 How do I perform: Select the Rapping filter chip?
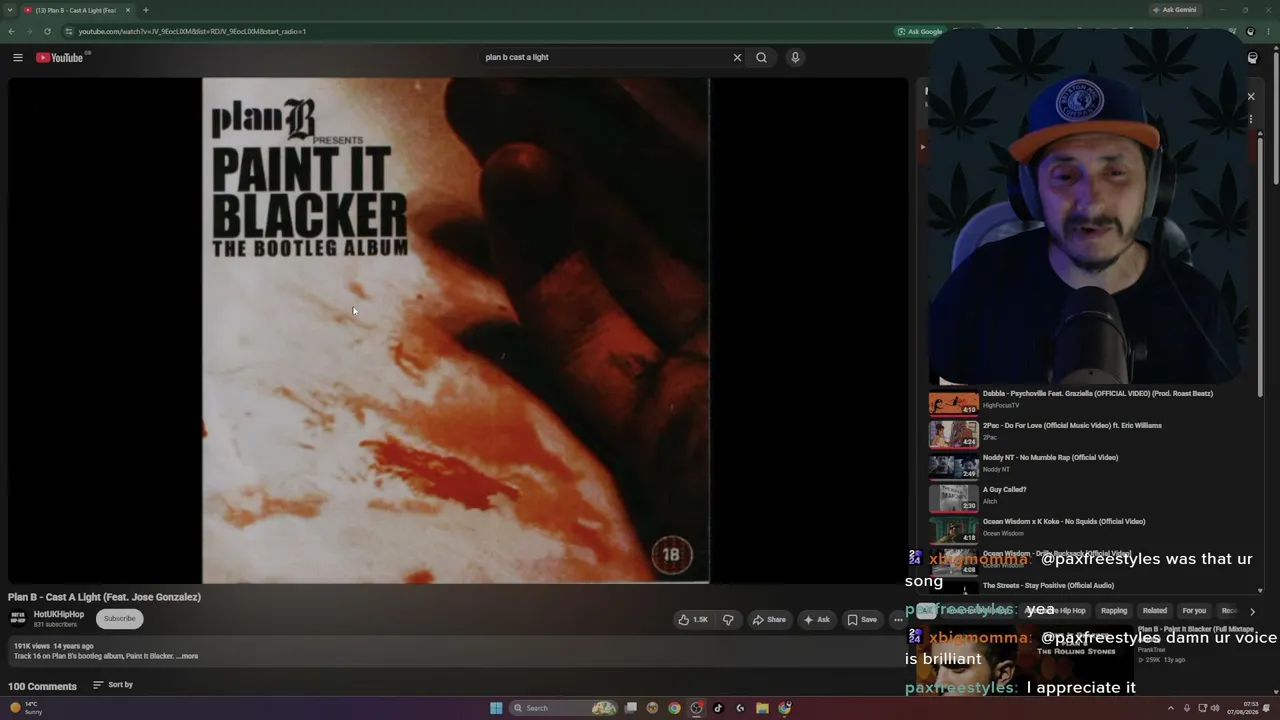(x=1114, y=611)
